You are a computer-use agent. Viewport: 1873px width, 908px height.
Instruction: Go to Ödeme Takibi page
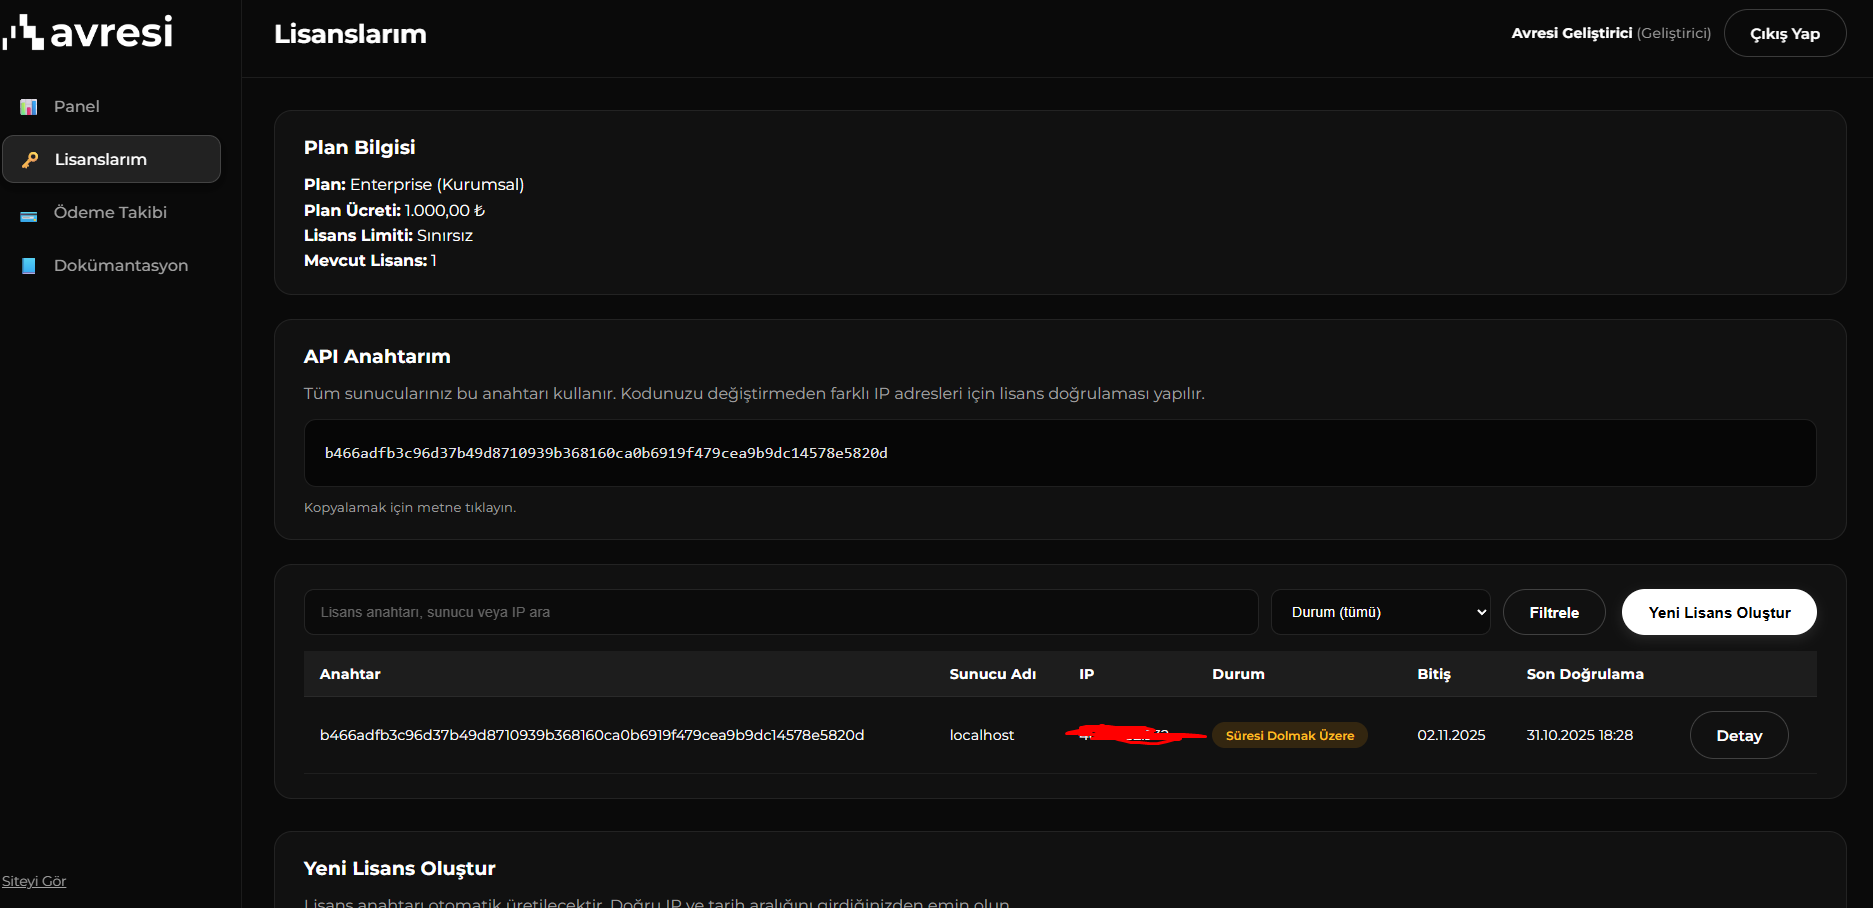110,213
